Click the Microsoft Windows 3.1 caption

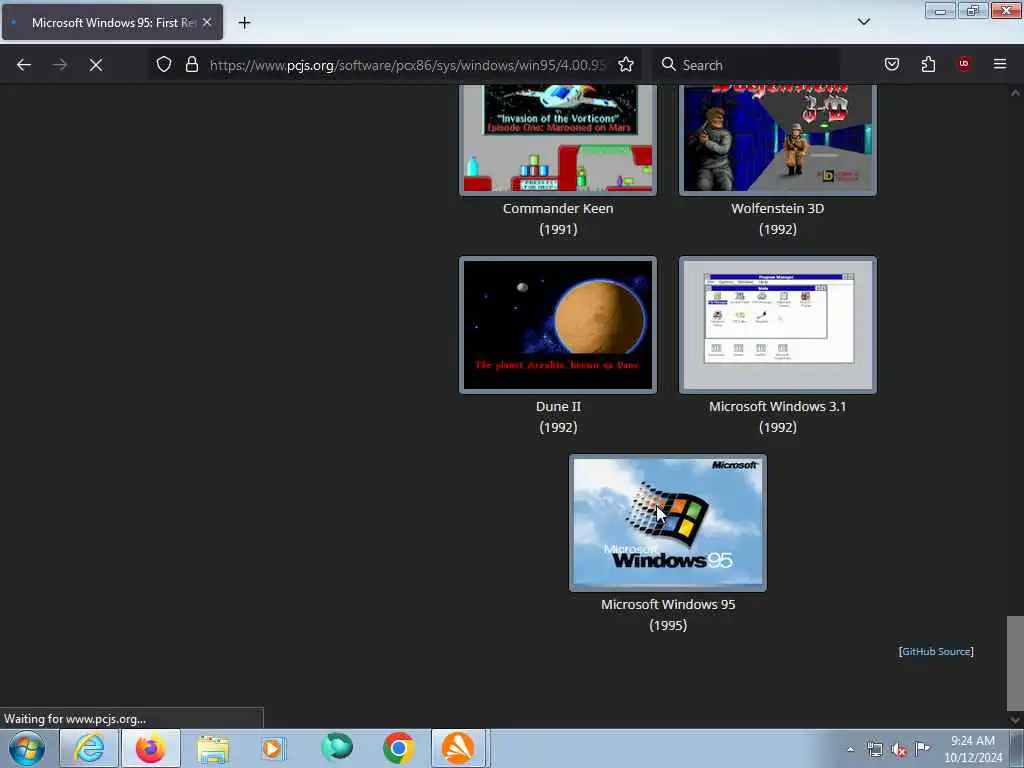(777, 406)
